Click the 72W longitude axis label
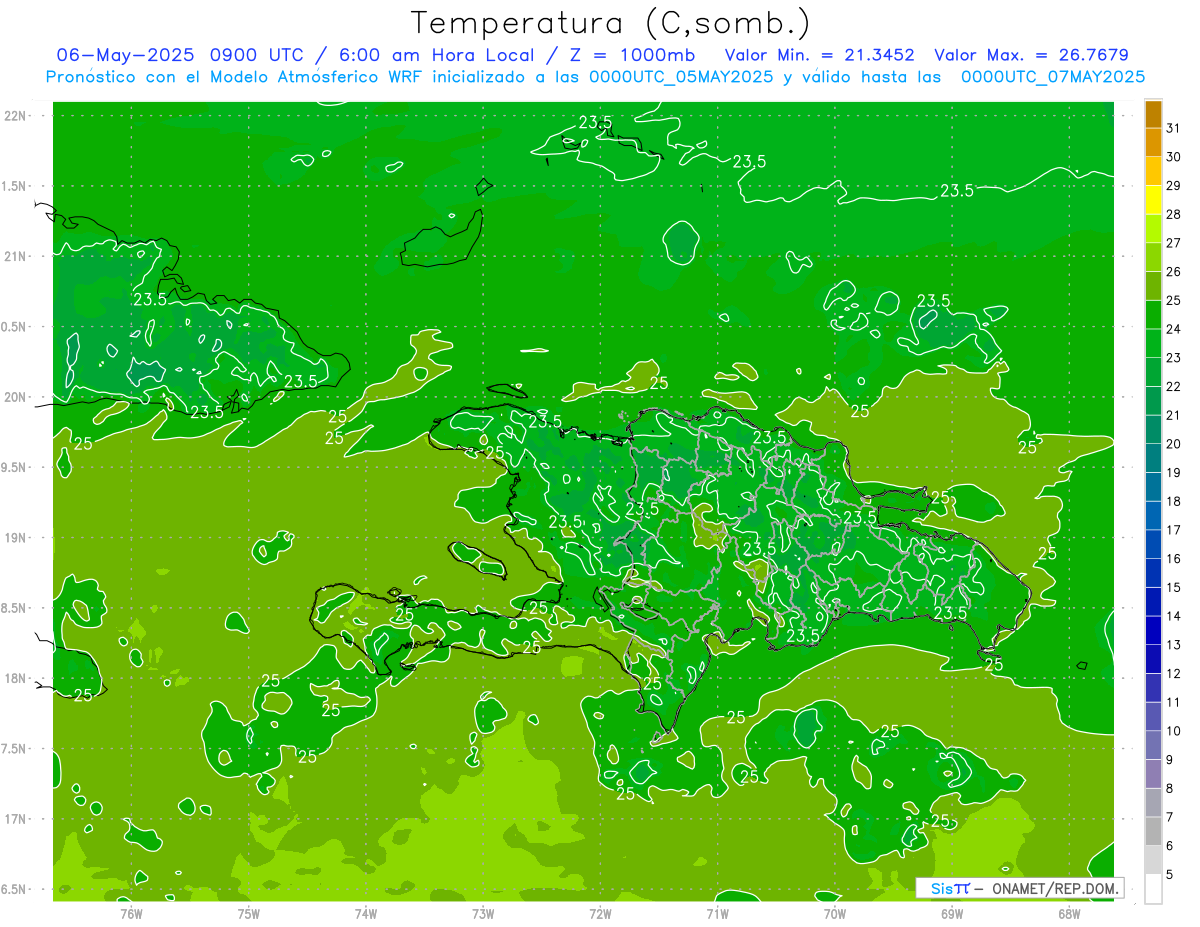 (x=601, y=913)
